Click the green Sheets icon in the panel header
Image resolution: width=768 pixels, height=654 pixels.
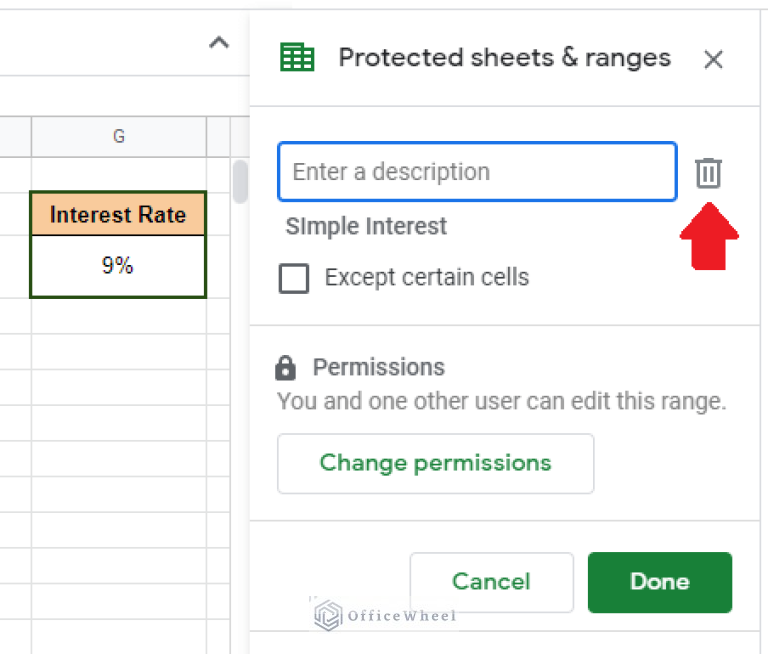[x=297, y=58]
